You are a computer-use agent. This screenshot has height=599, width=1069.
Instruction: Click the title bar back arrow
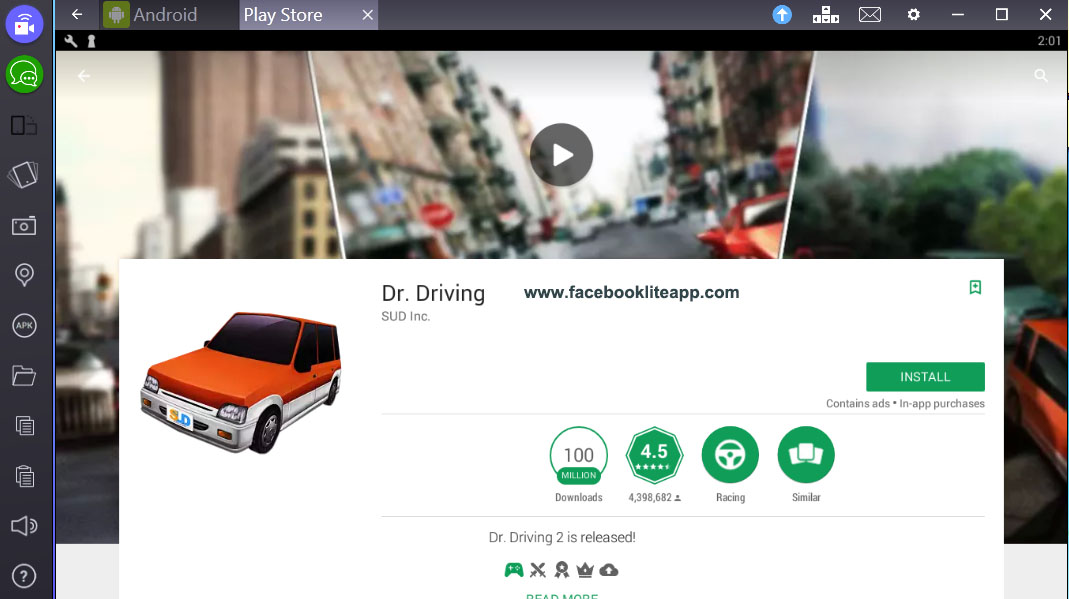tap(77, 14)
